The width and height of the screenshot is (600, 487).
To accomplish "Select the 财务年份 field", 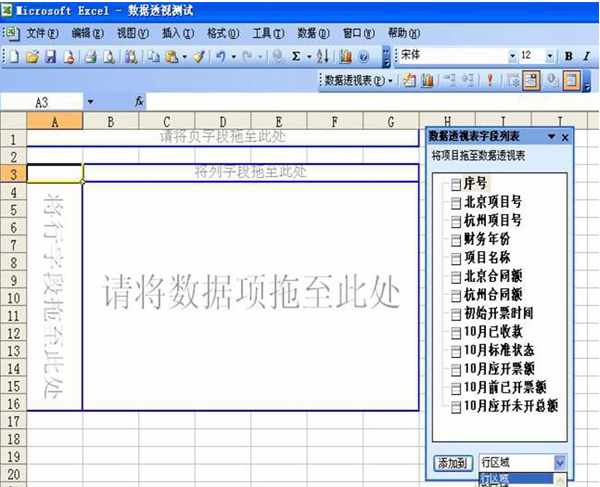I will [x=486, y=239].
